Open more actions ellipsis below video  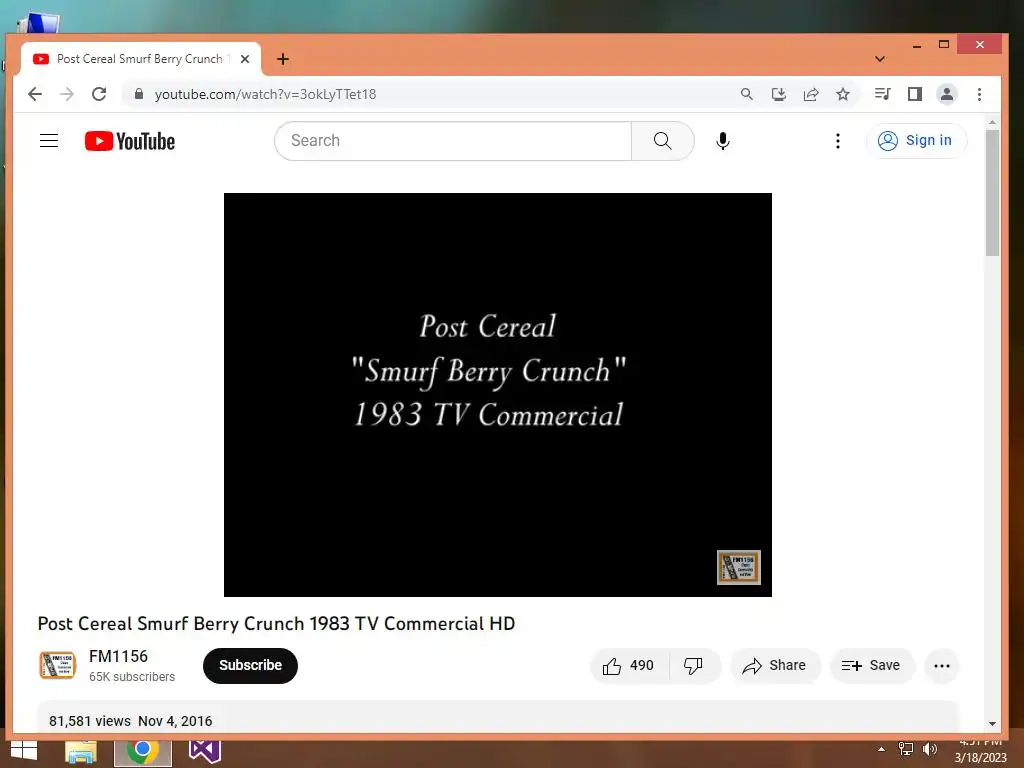pos(942,665)
